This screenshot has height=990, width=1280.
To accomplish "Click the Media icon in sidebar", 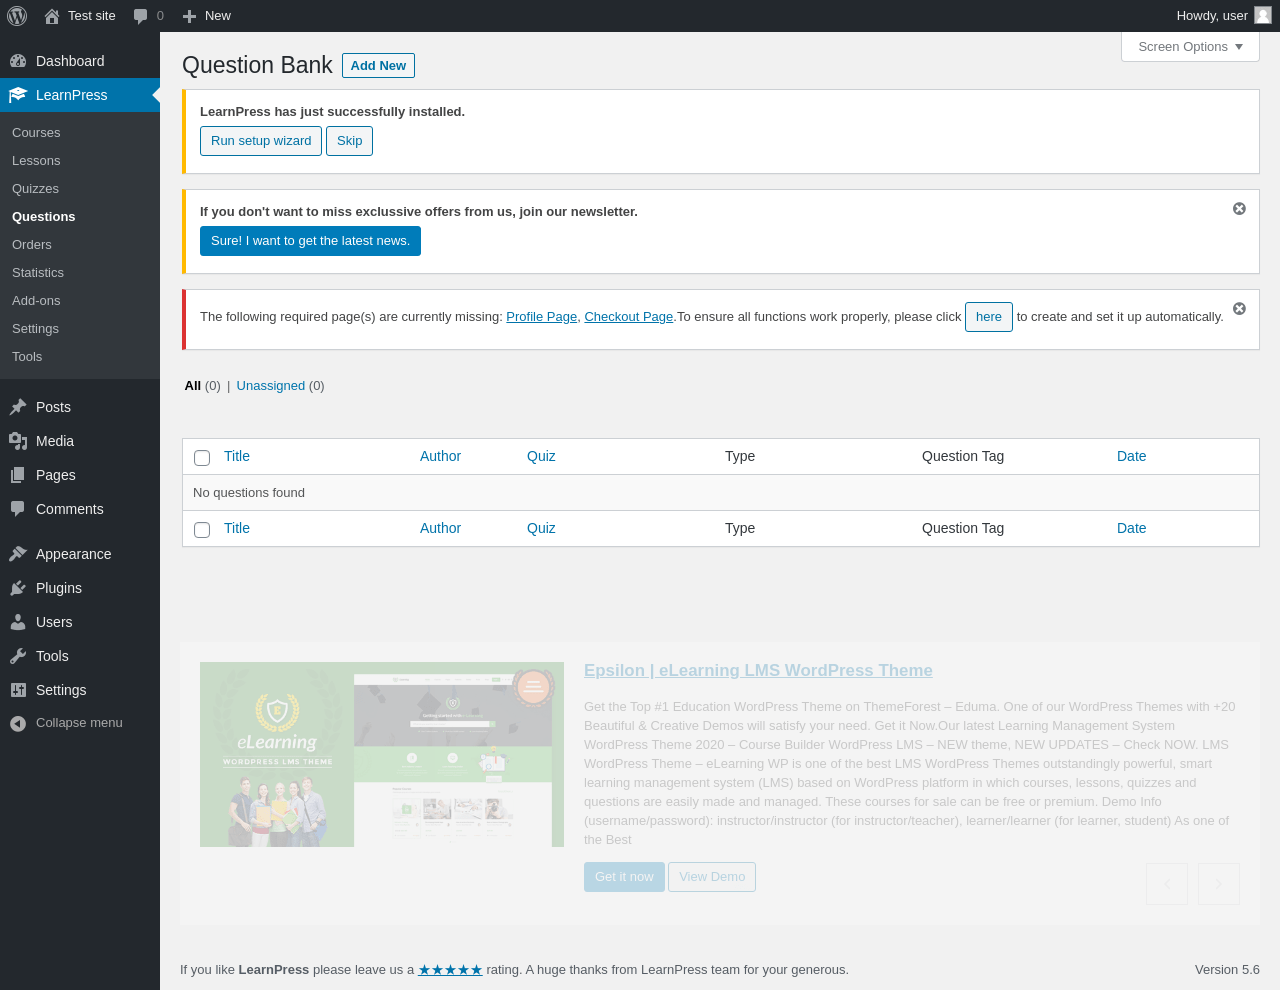I will 18,441.
